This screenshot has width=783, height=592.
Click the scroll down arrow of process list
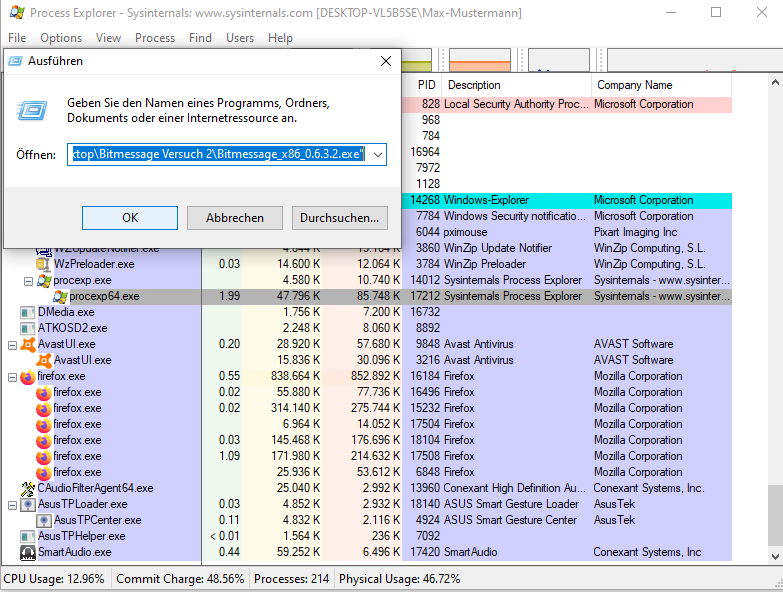[x=775, y=557]
